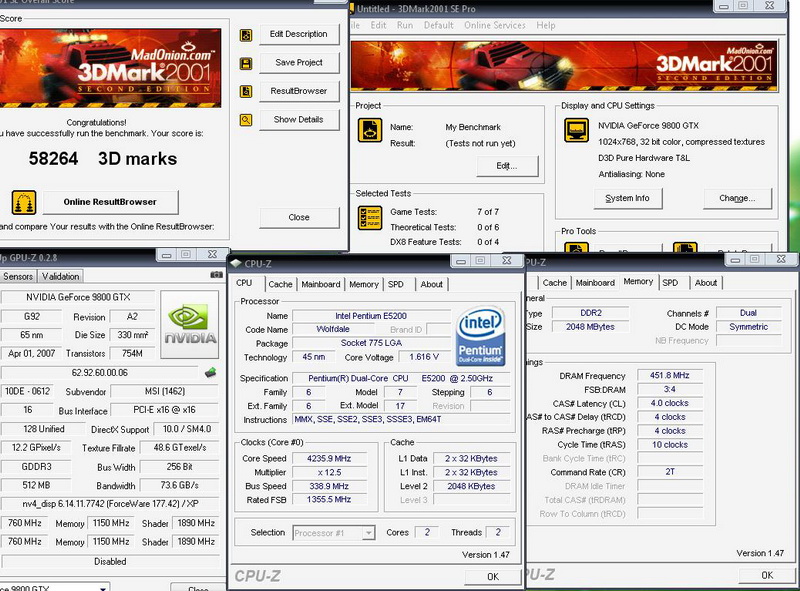Image resolution: width=800 pixels, height=591 pixels.
Task: Open the Help menu in 3DMark2001
Action: click(546, 25)
